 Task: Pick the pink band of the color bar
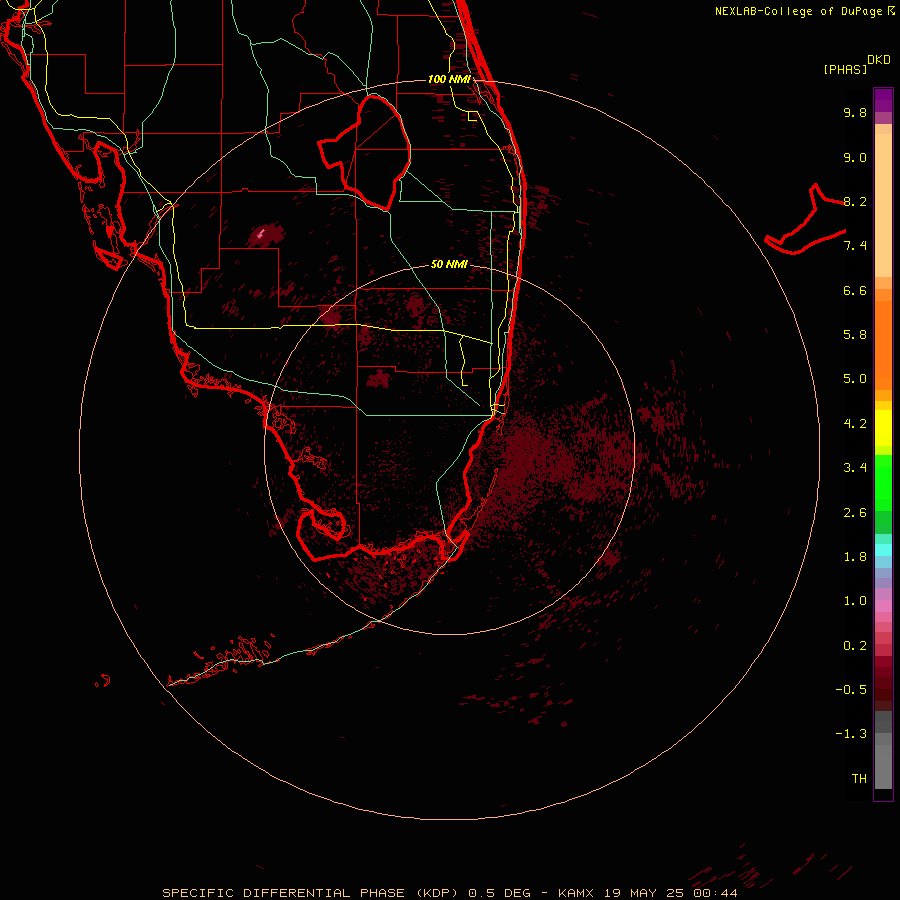pos(883,606)
